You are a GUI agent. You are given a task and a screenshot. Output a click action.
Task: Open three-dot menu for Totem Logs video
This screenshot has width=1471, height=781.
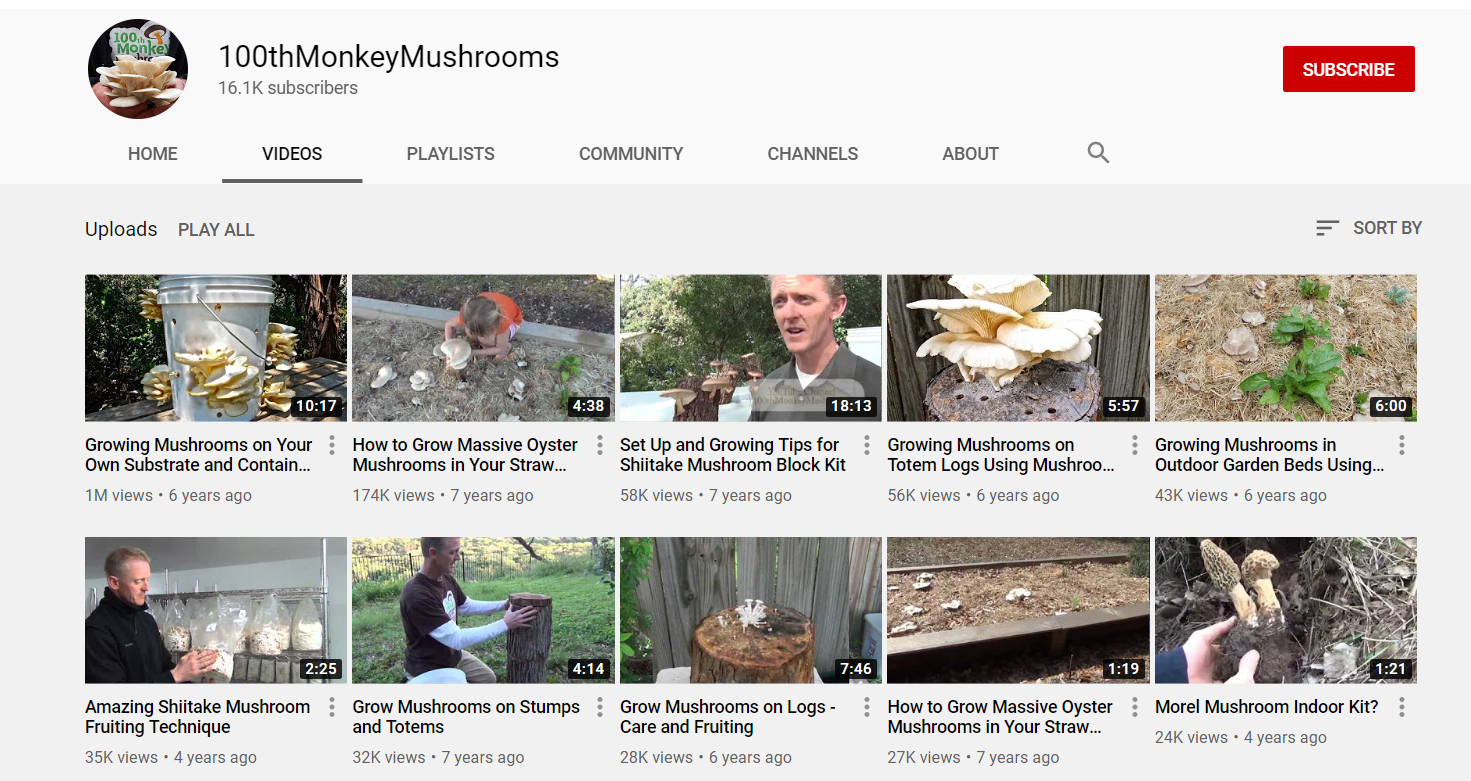[x=1135, y=445]
